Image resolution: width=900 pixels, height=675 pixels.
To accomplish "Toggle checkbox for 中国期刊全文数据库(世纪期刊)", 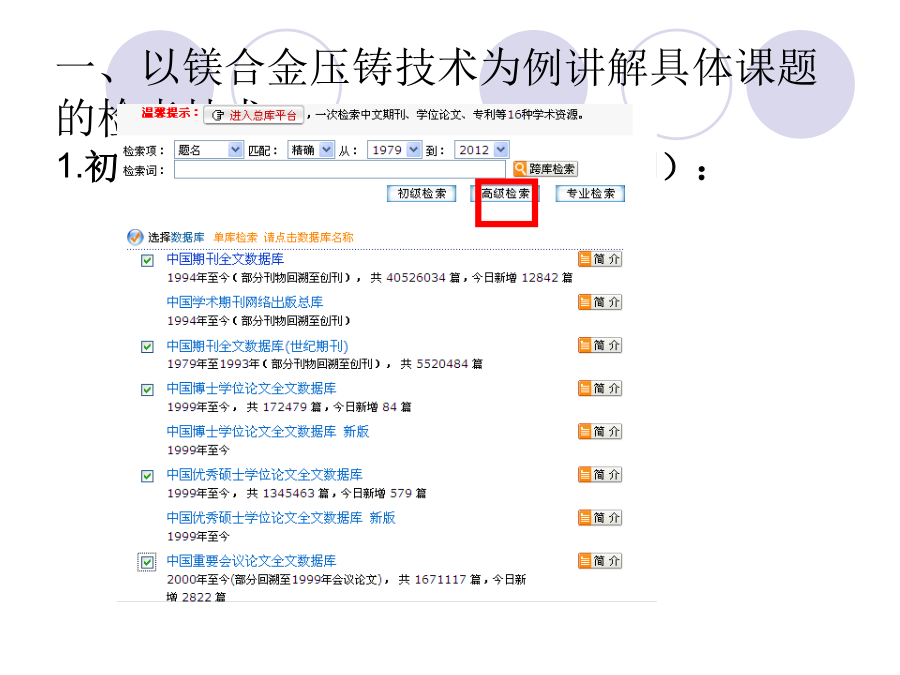I will (148, 347).
